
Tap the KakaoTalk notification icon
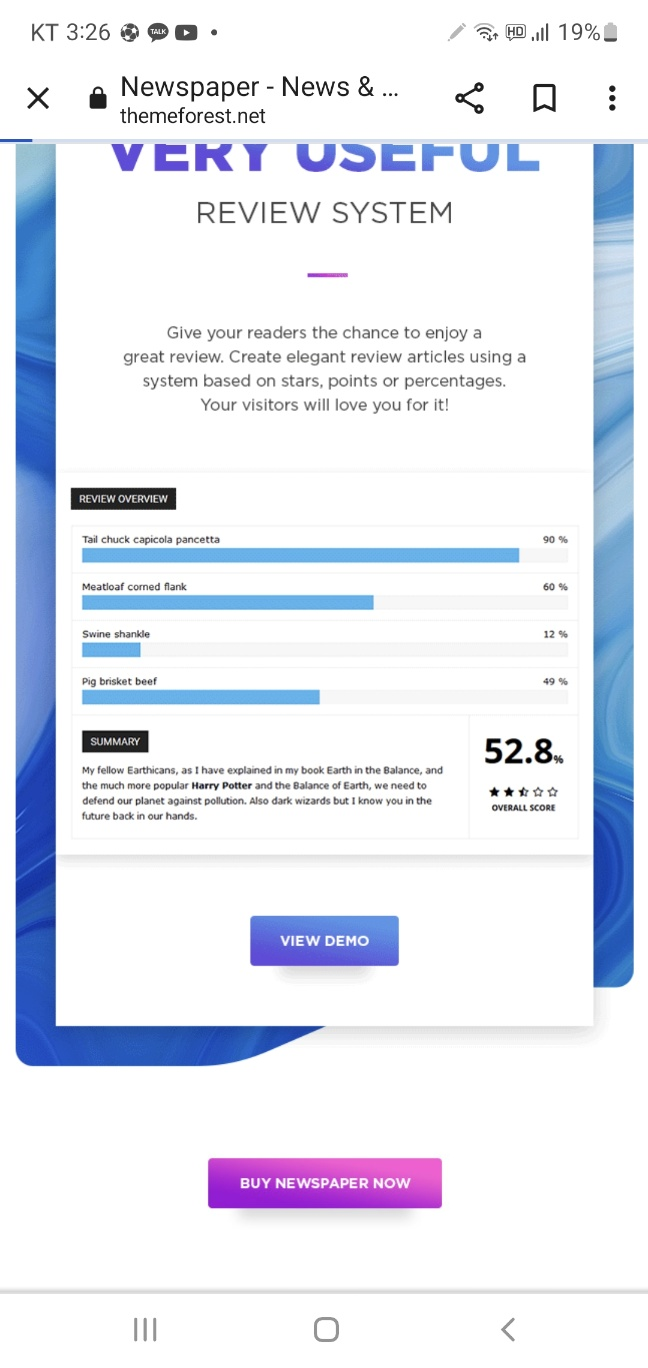[x=158, y=32]
